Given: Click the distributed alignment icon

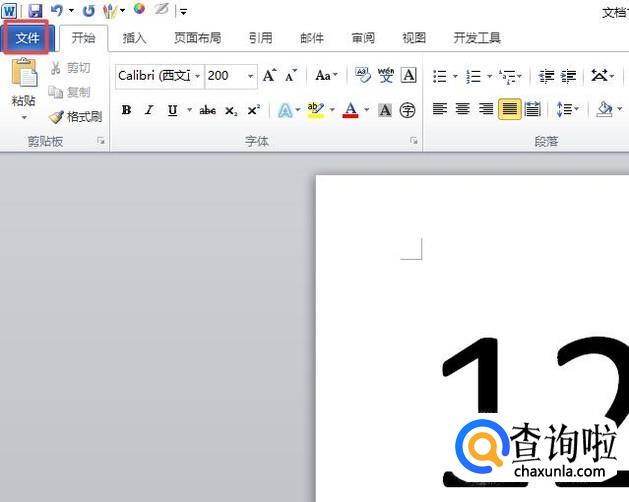Looking at the screenshot, I should click(x=532, y=109).
